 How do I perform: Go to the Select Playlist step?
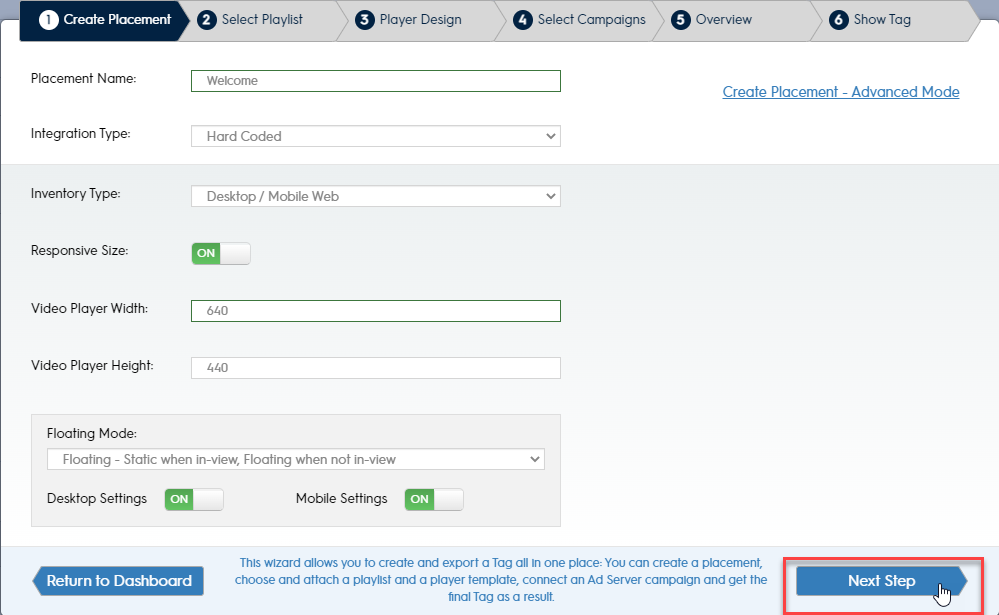click(x=262, y=20)
